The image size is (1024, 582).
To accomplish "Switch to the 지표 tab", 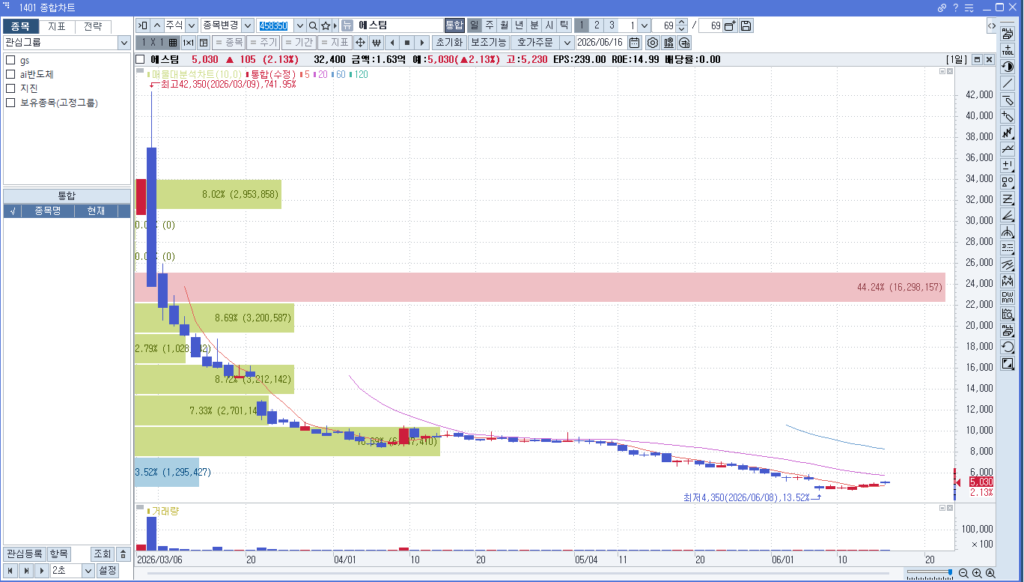I will pyautogui.click(x=57, y=27).
